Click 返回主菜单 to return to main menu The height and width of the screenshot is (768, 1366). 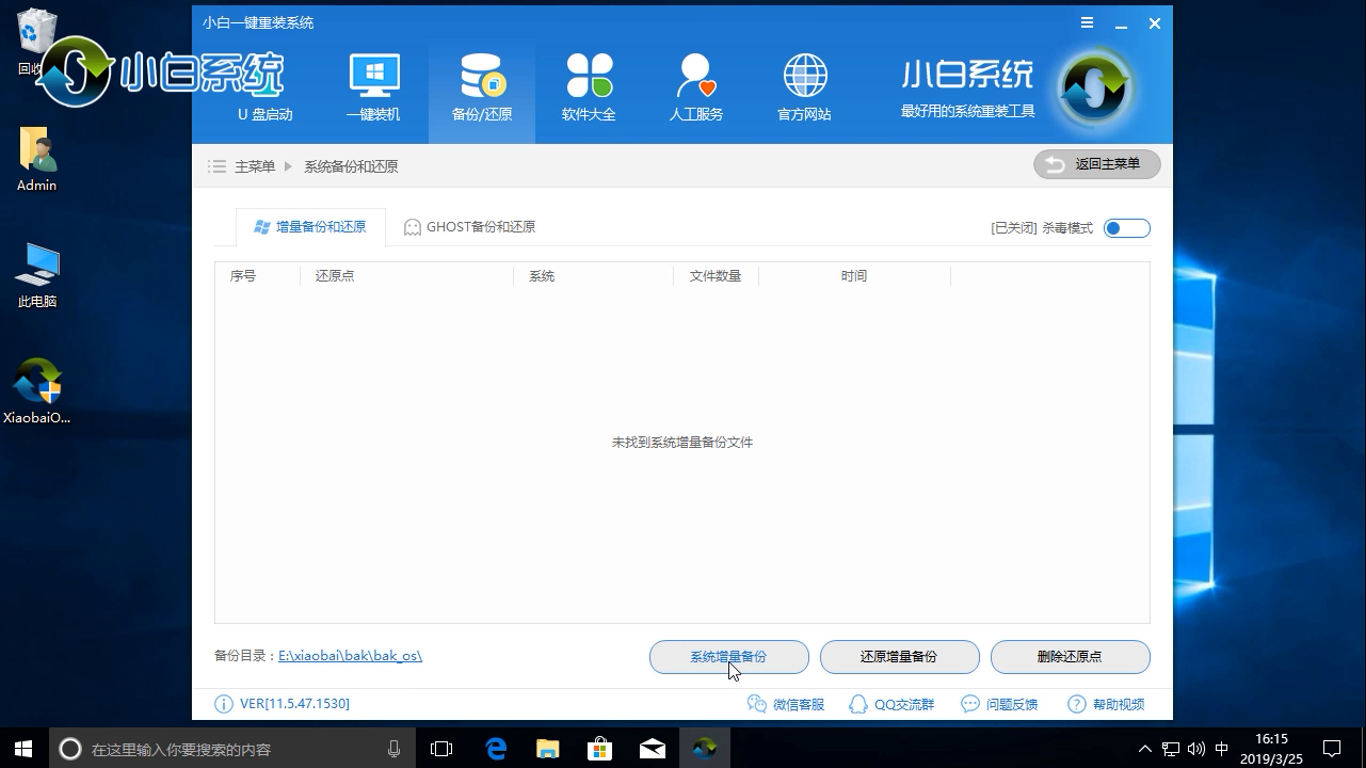coord(1097,164)
